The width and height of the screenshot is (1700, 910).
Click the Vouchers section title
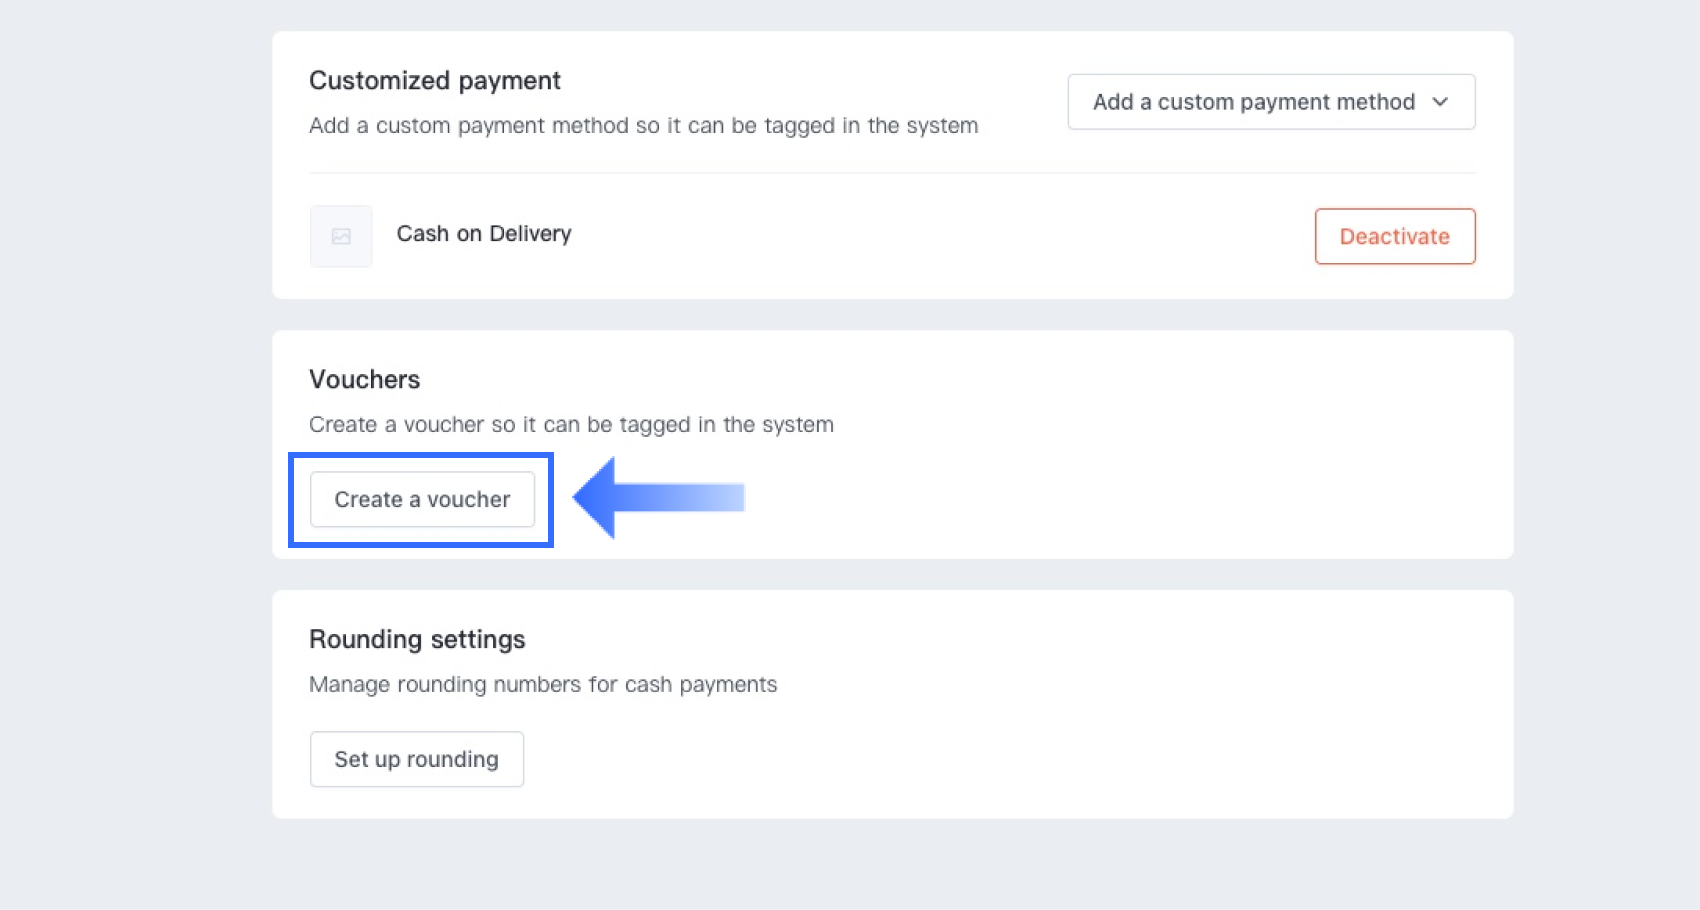coord(364,379)
